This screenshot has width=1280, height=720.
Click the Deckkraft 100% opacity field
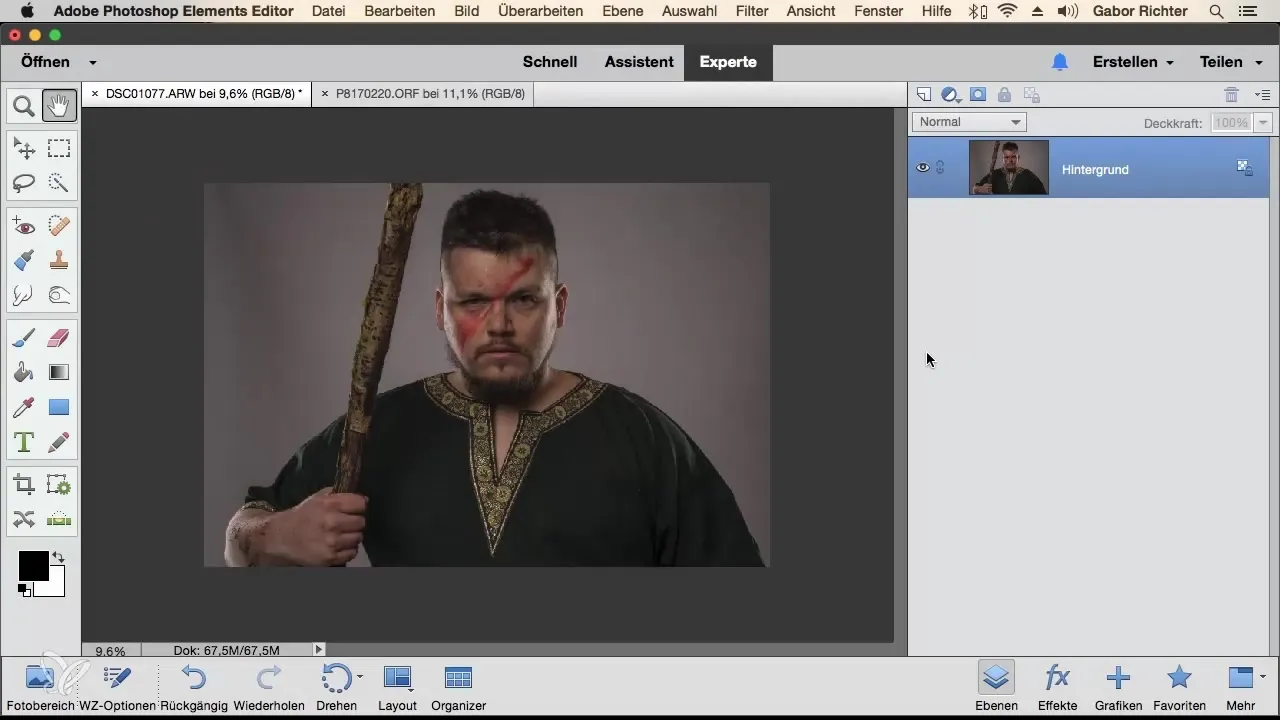coord(1231,123)
